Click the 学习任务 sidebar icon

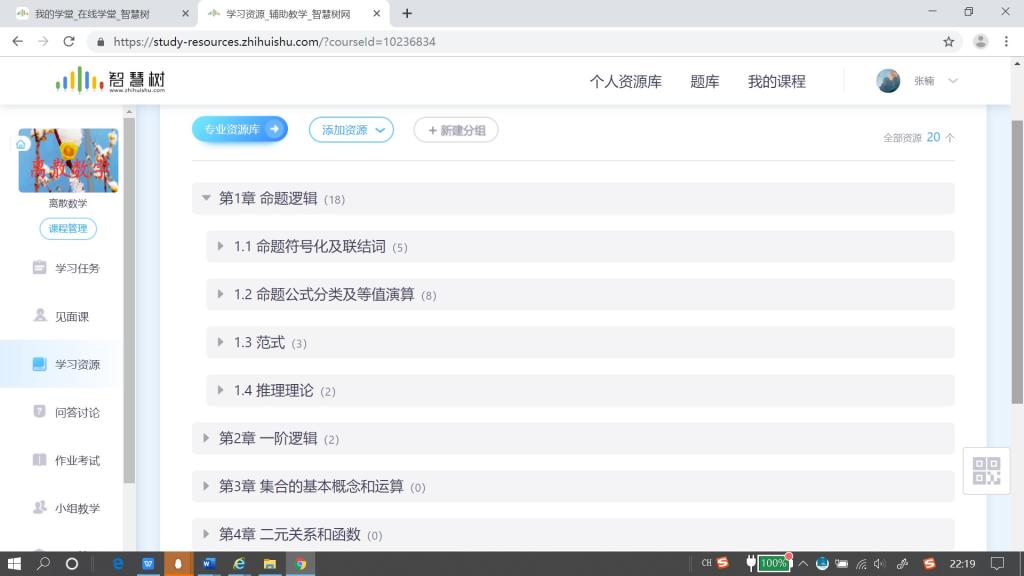pyautogui.click(x=40, y=268)
